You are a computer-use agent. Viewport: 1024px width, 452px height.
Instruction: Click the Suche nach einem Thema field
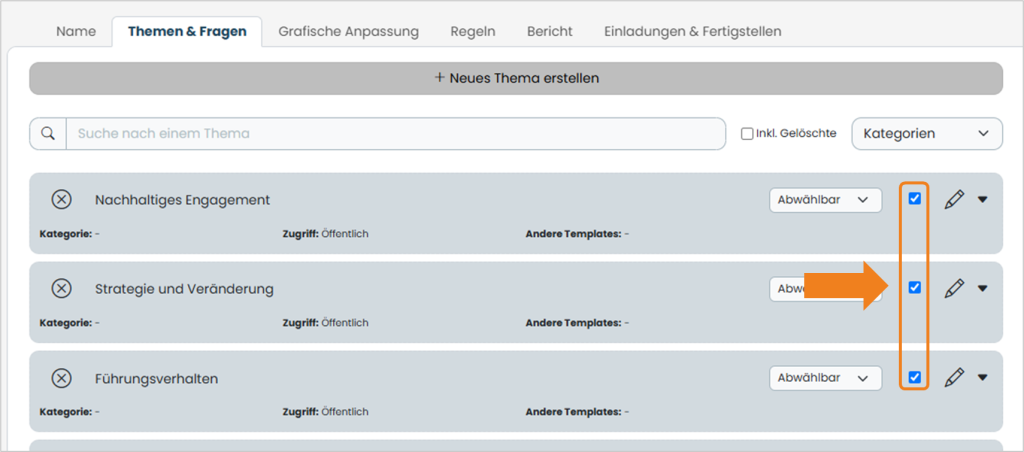[396, 133]
